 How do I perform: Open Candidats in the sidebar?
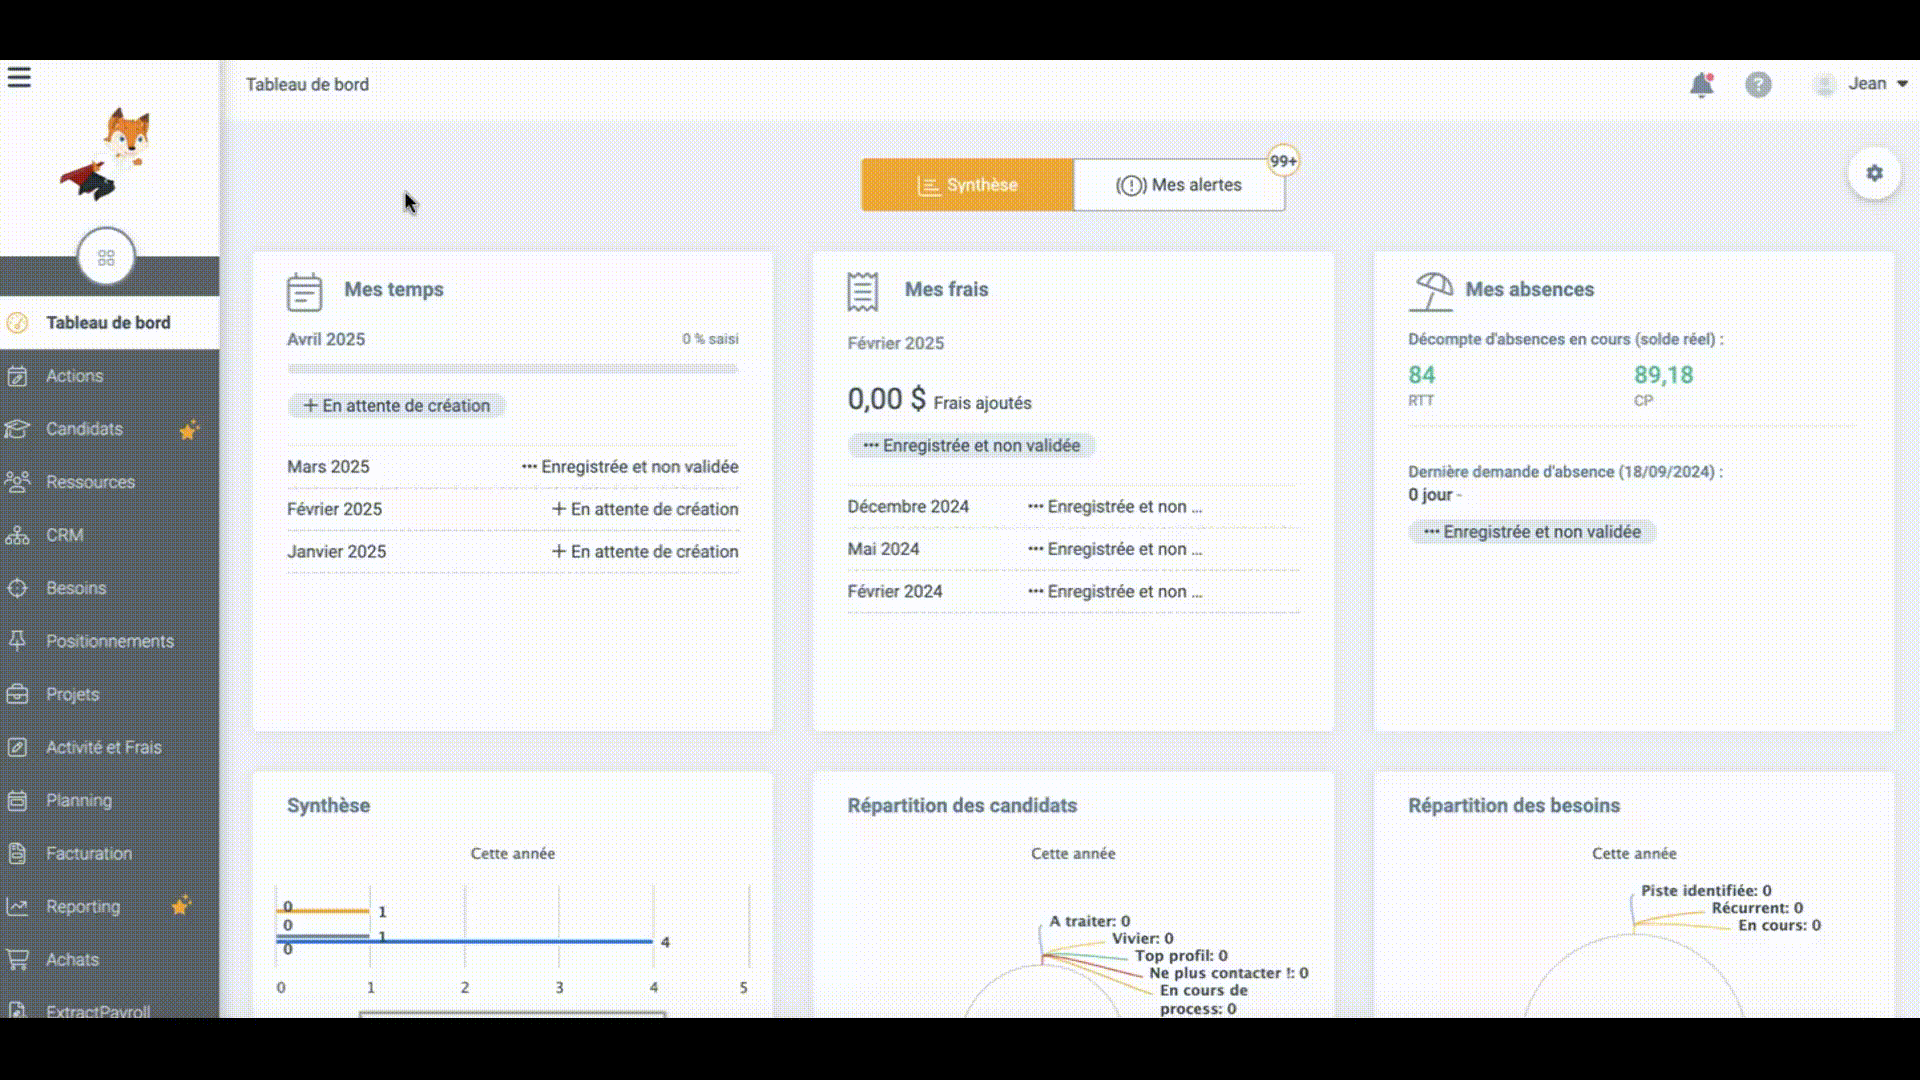[x=109, y=429]
